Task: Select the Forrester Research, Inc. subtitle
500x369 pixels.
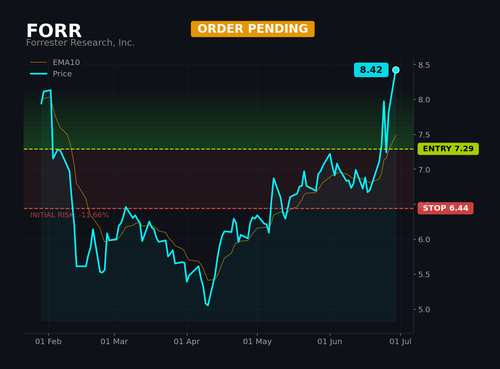Action: click(80, 43)
